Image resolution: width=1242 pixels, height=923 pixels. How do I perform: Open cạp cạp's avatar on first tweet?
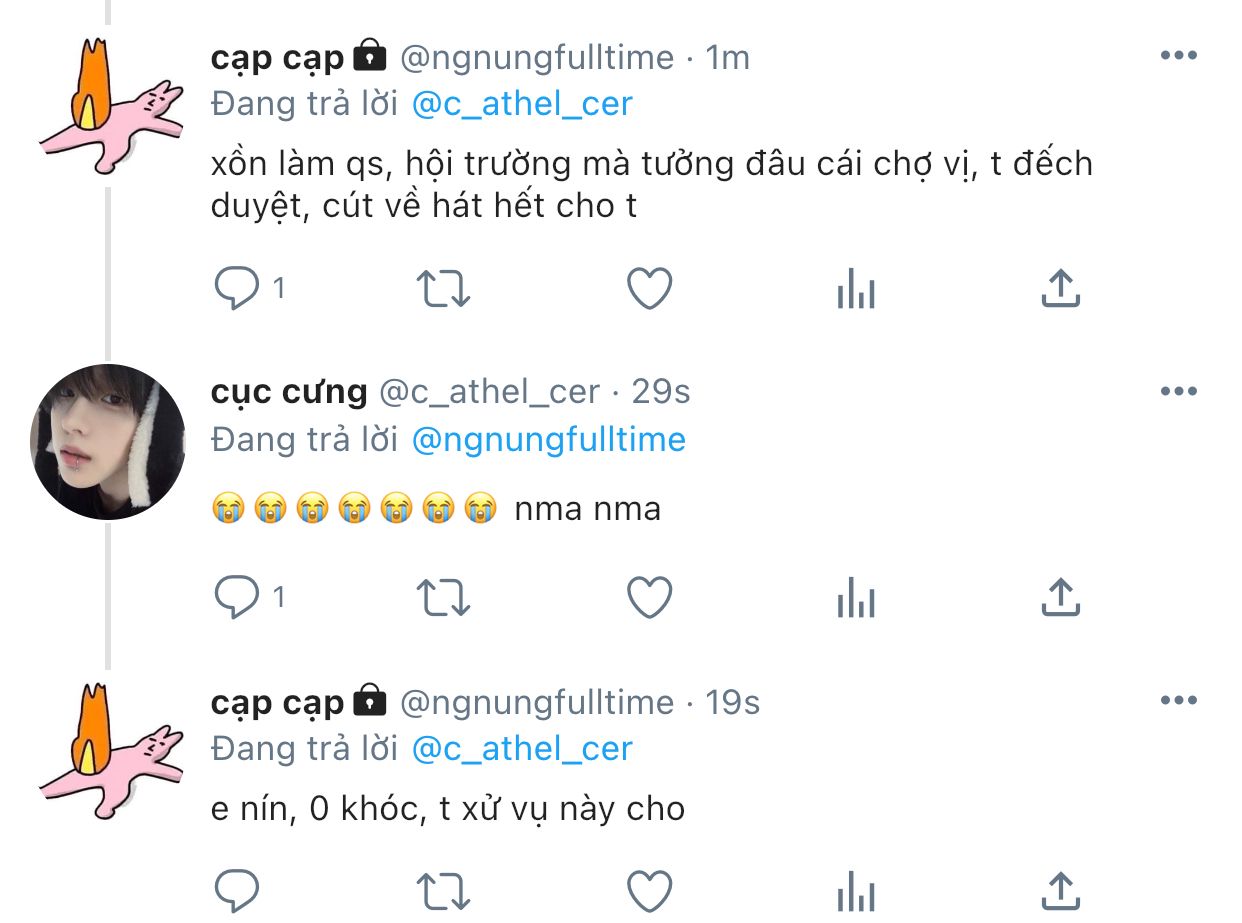point(110,105)
